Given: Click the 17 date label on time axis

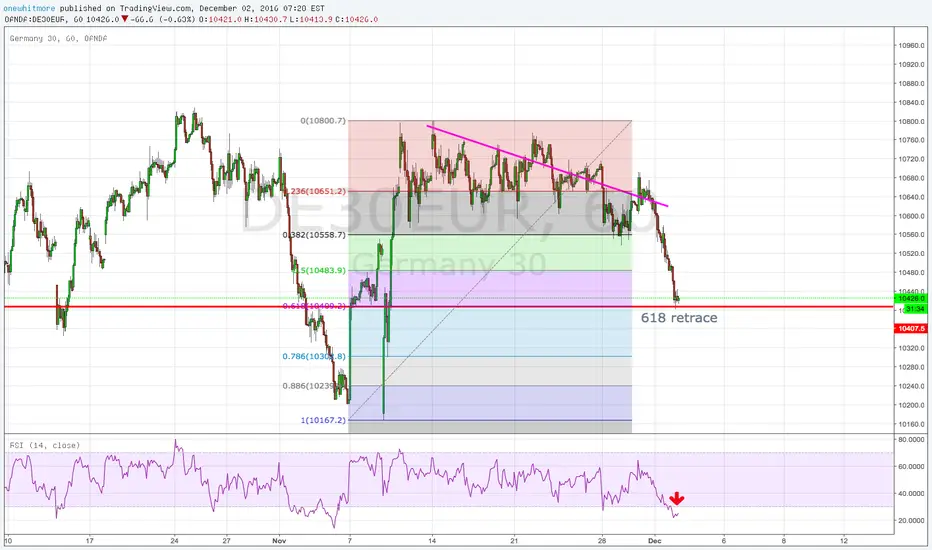Looking at the screenshot, I should click(x=89, y=540).
